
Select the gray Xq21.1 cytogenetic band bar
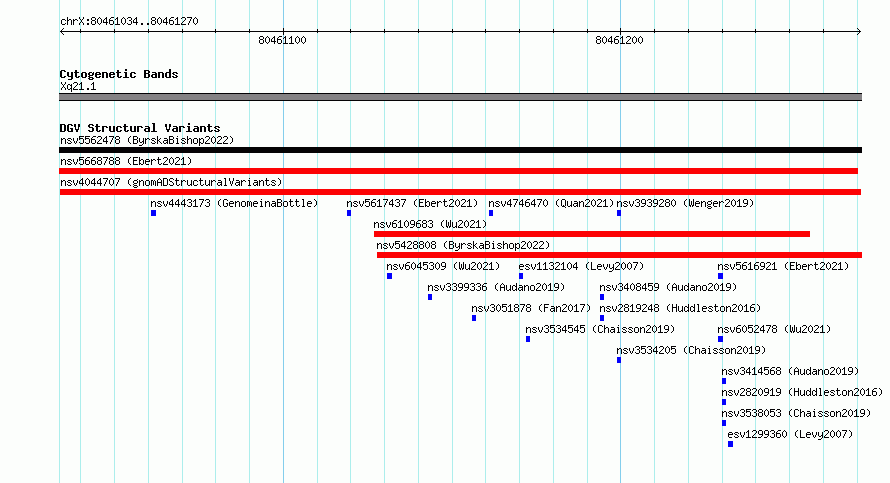pyautogui.click(x=460, y=97)
